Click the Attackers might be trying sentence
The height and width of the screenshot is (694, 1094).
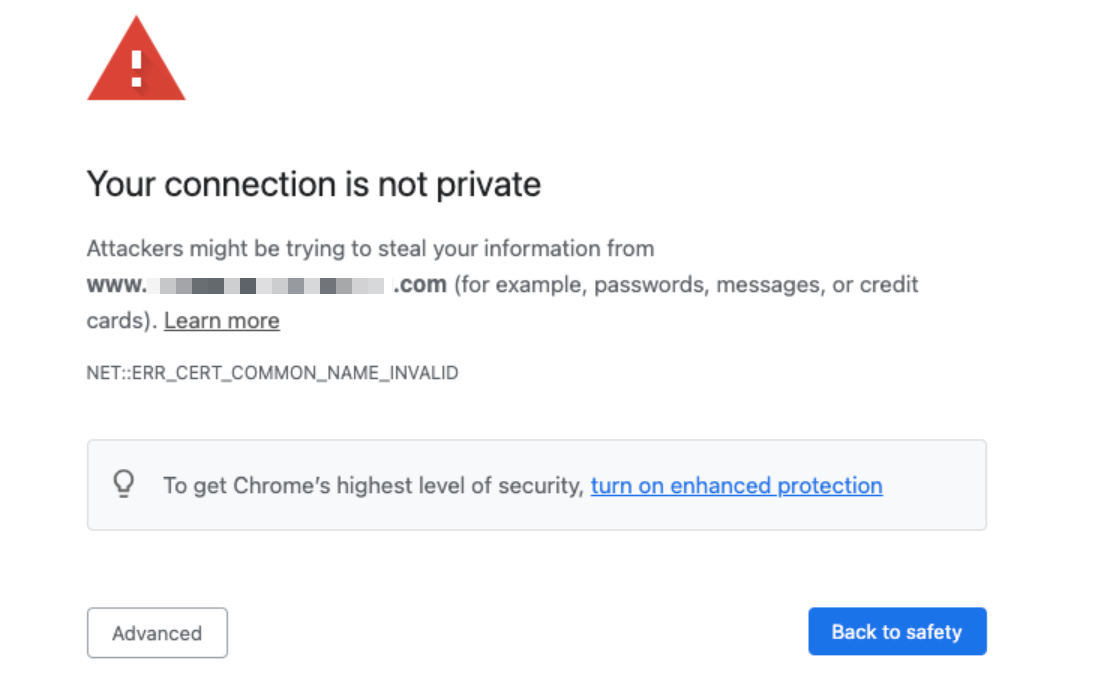370,248
